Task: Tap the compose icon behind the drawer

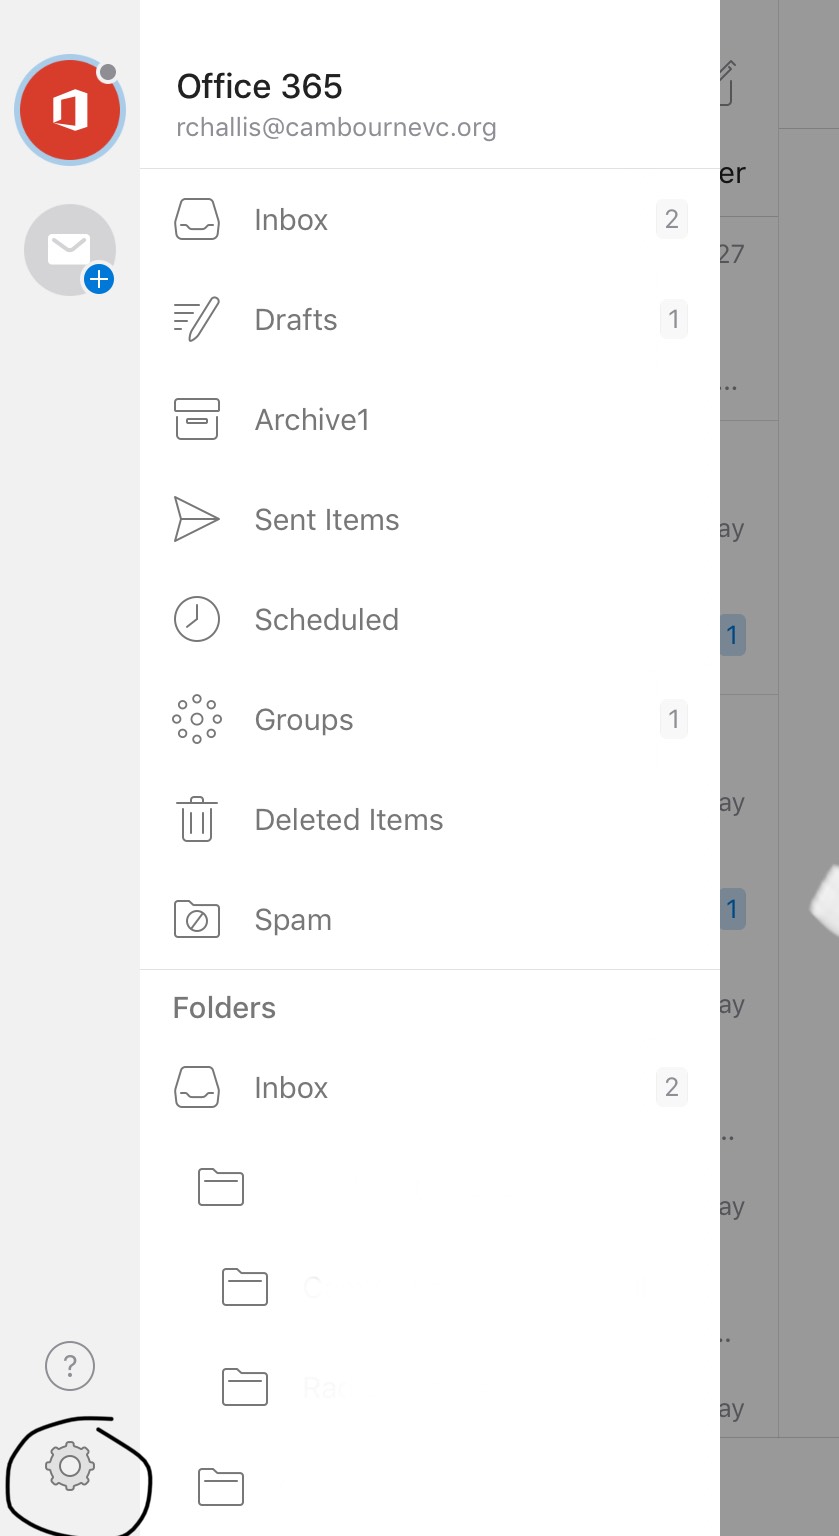Action: 727,82
